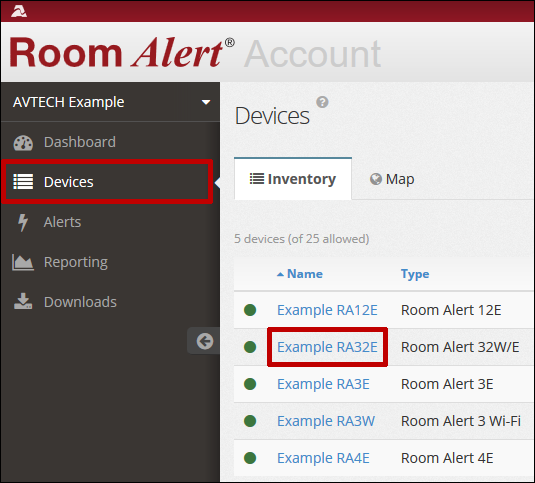This screenshot has width=535, height=483.
Task: Click green status dot for Example RA12E
Action: pos(250,310)
